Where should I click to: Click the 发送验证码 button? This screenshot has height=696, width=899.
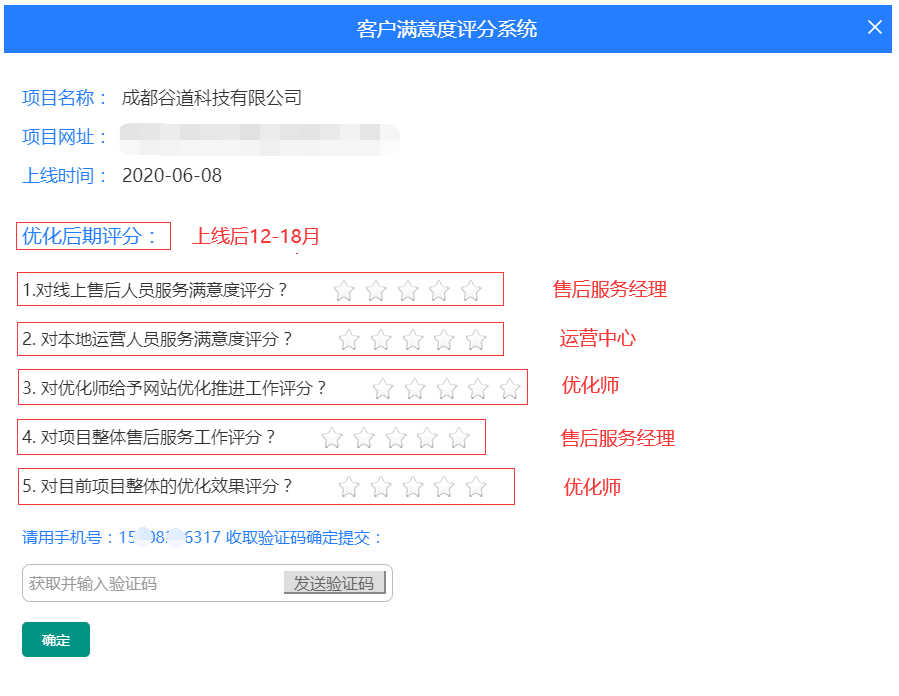(x=334, y=584)
